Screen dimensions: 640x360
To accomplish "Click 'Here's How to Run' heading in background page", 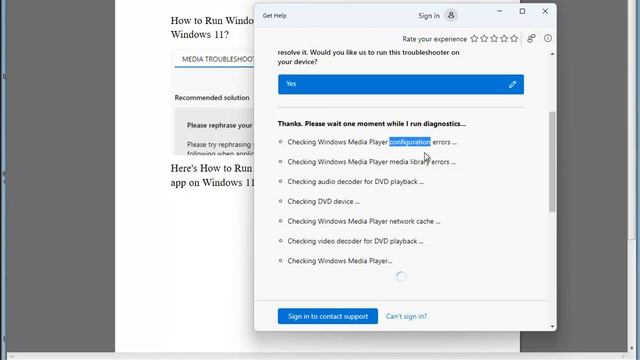I will 211,168.
